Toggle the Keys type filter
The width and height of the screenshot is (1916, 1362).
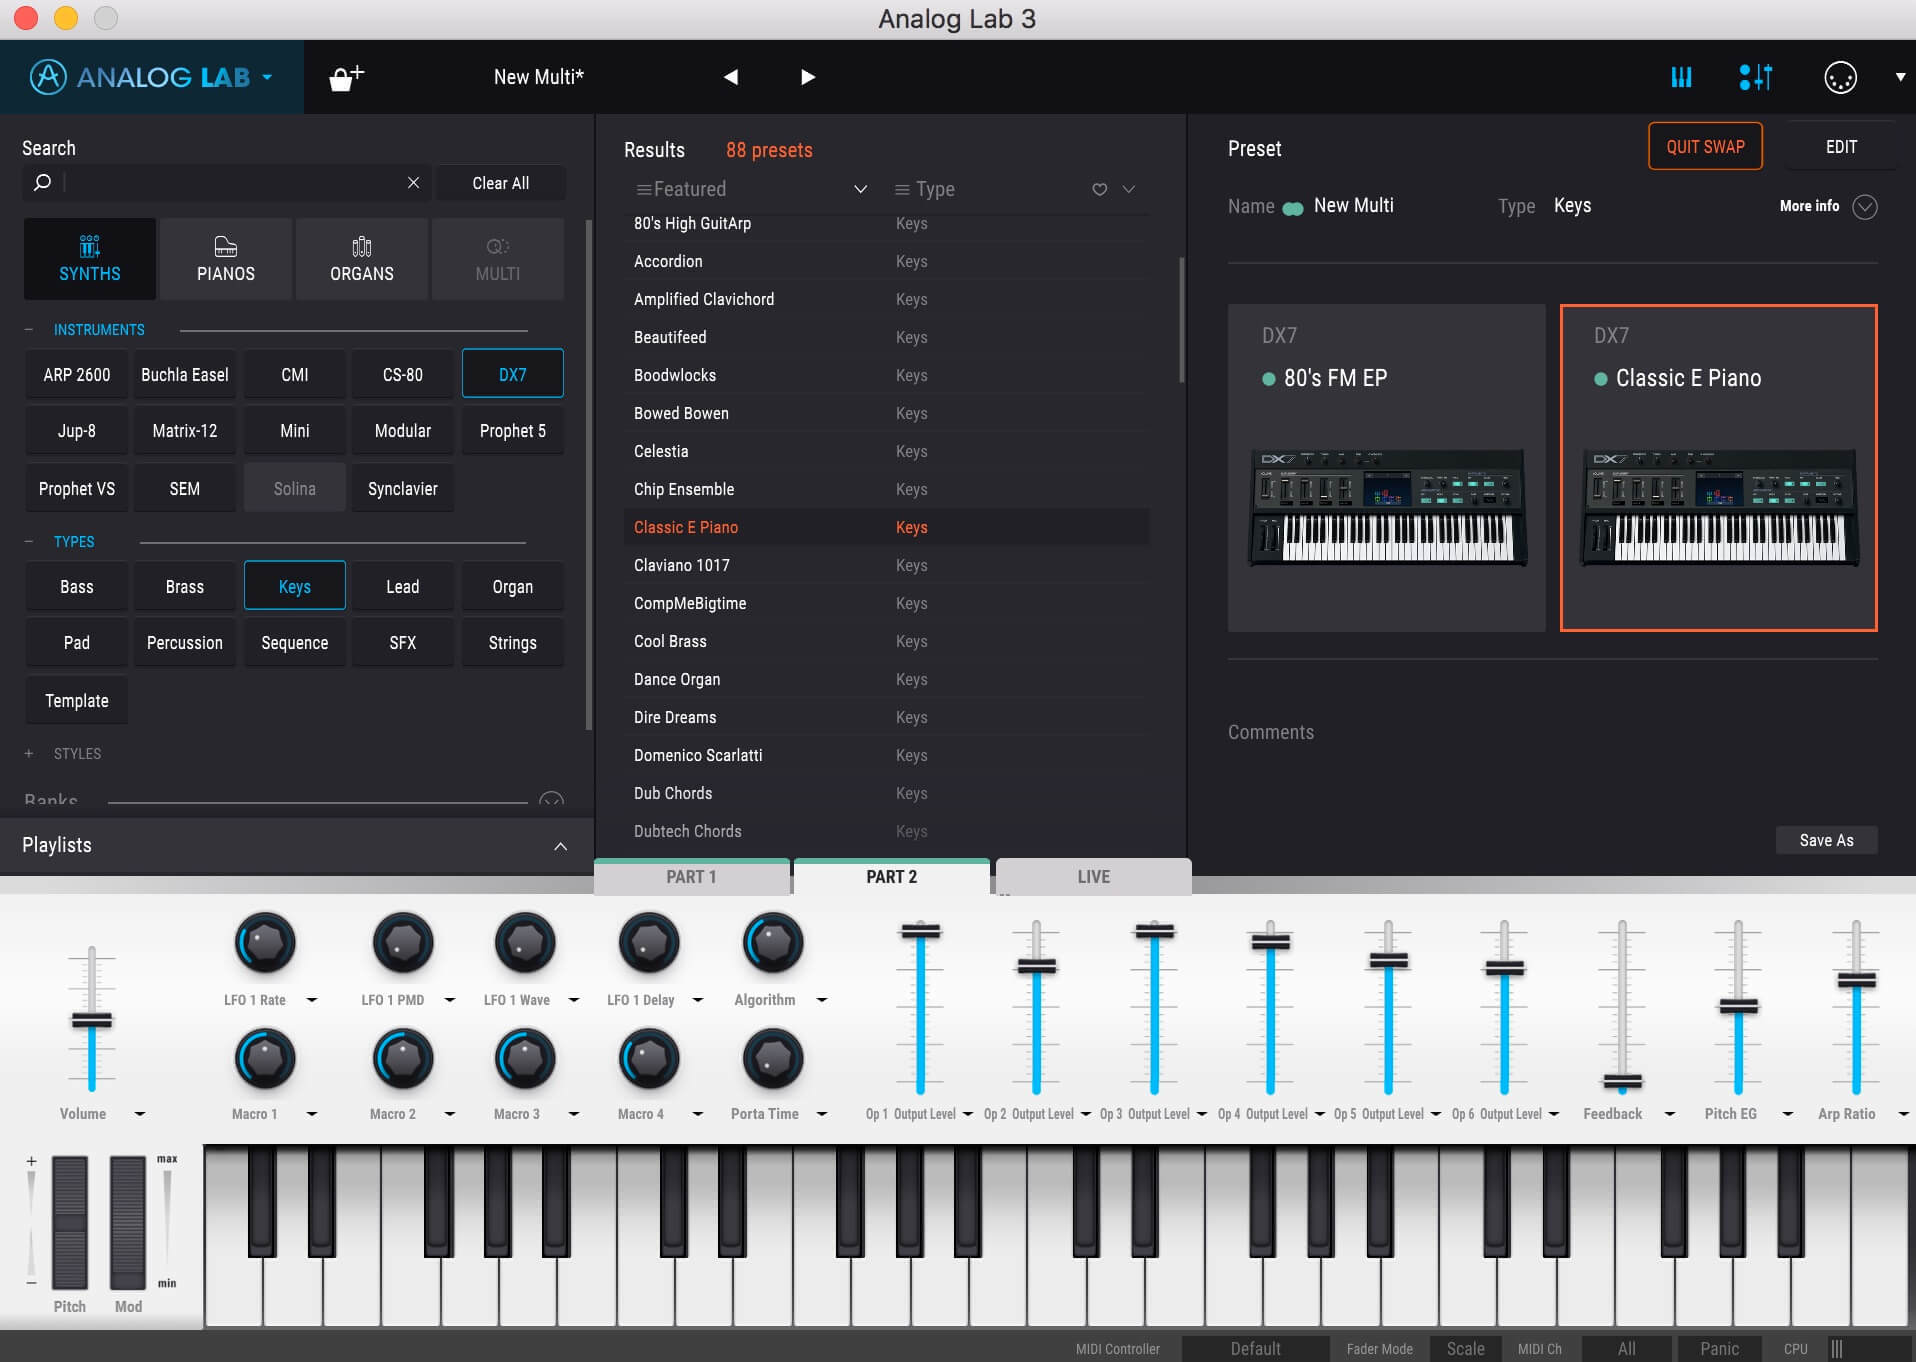[x=295, y=586]
